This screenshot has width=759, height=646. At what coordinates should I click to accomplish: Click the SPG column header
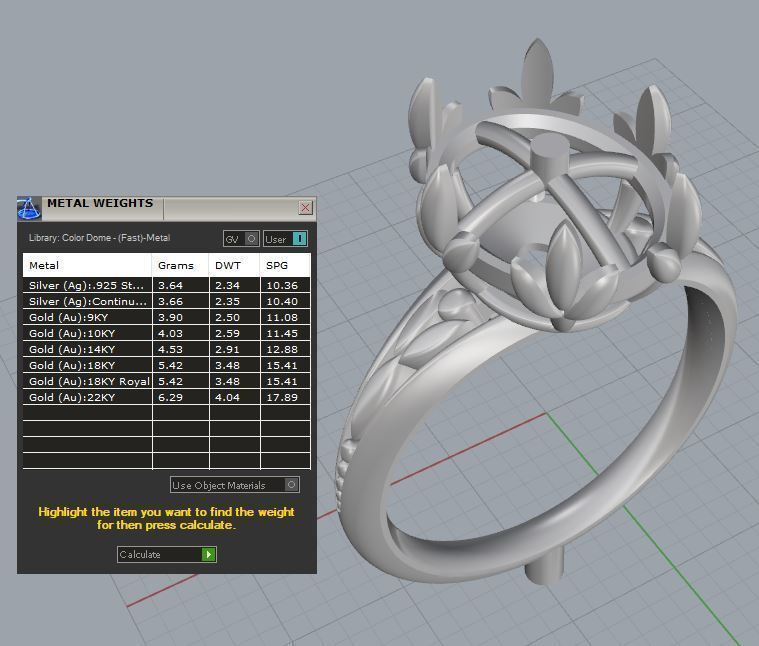(286, 265)
